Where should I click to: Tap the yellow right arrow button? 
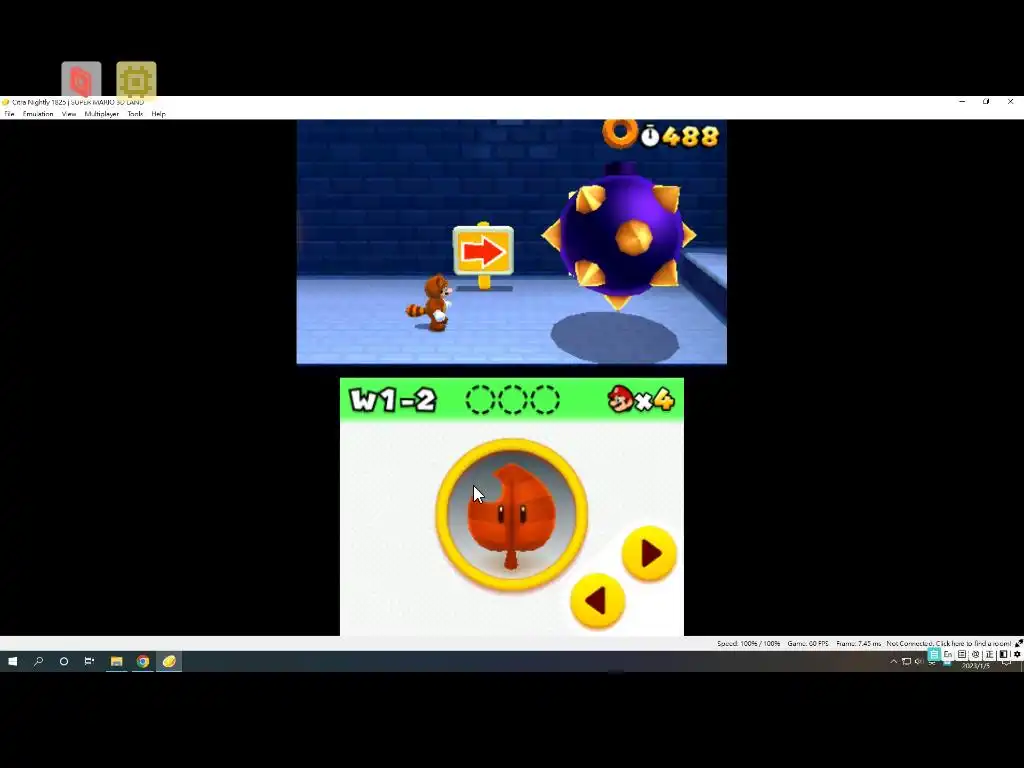(x=649, y=554)
